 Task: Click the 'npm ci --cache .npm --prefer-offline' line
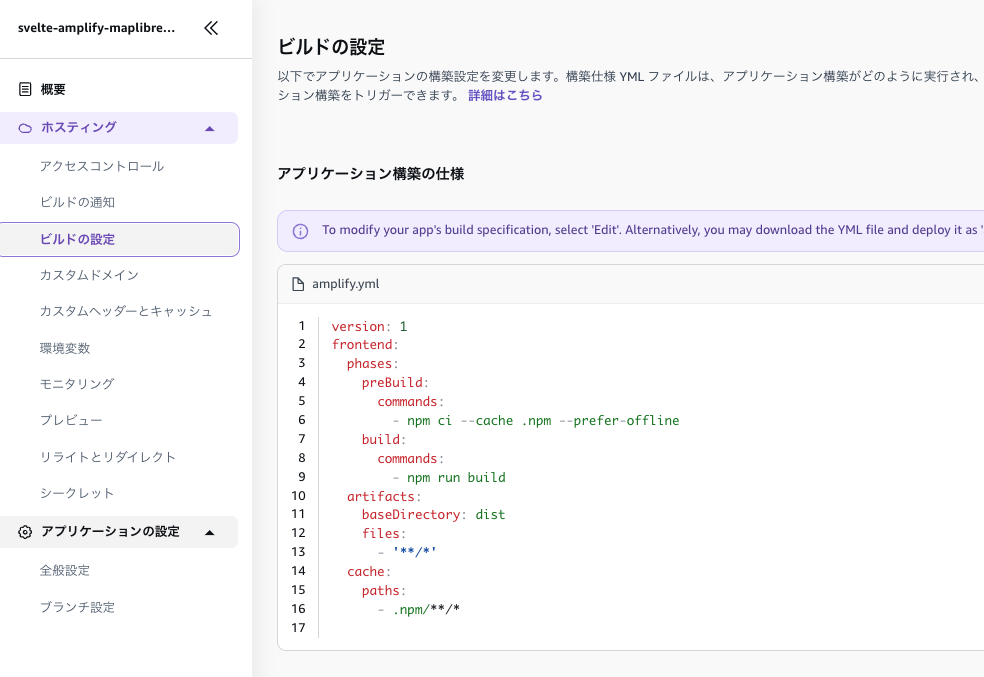pyautogui.click(x=536, y=420)
